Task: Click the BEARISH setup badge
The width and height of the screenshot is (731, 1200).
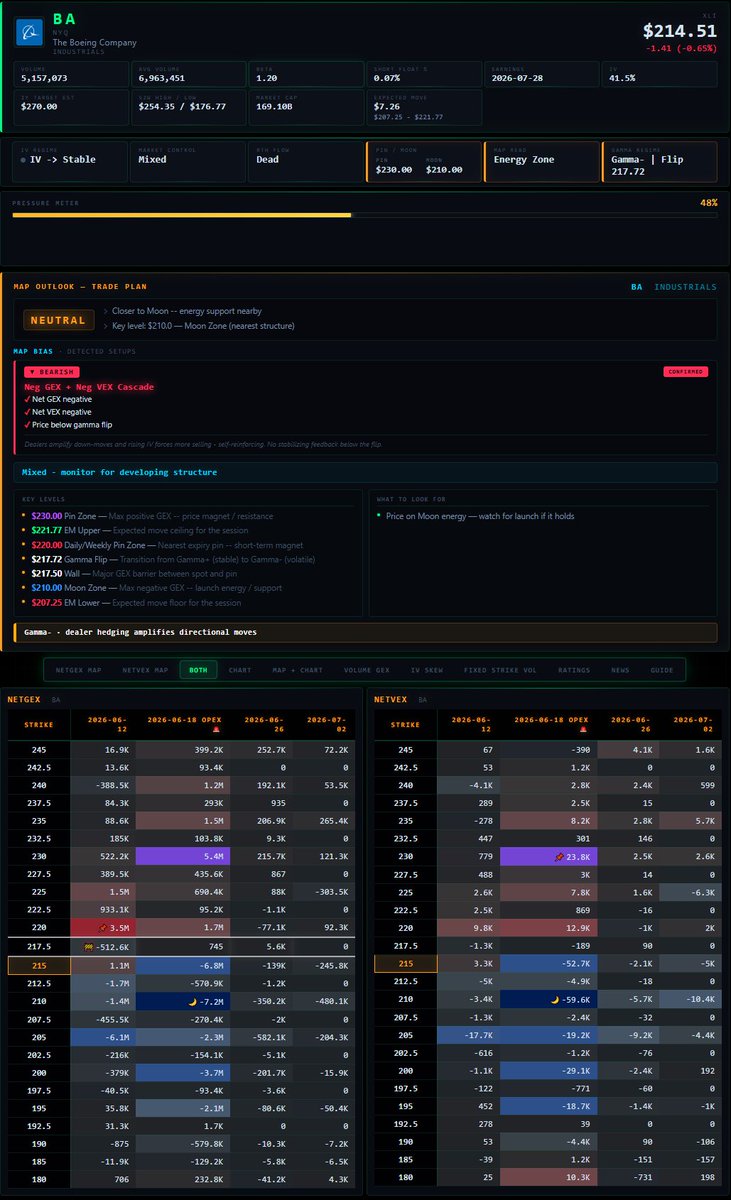Action: coord(51,372)
